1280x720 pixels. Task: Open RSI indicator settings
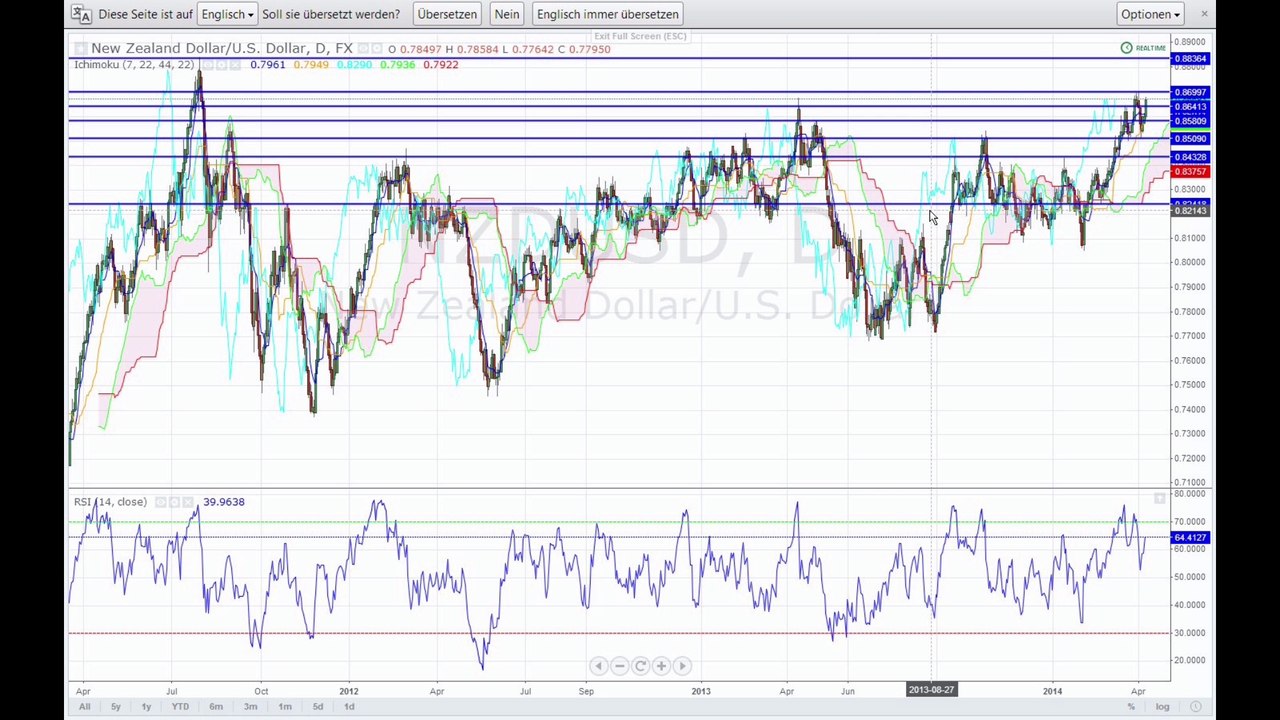click(174, 502)
